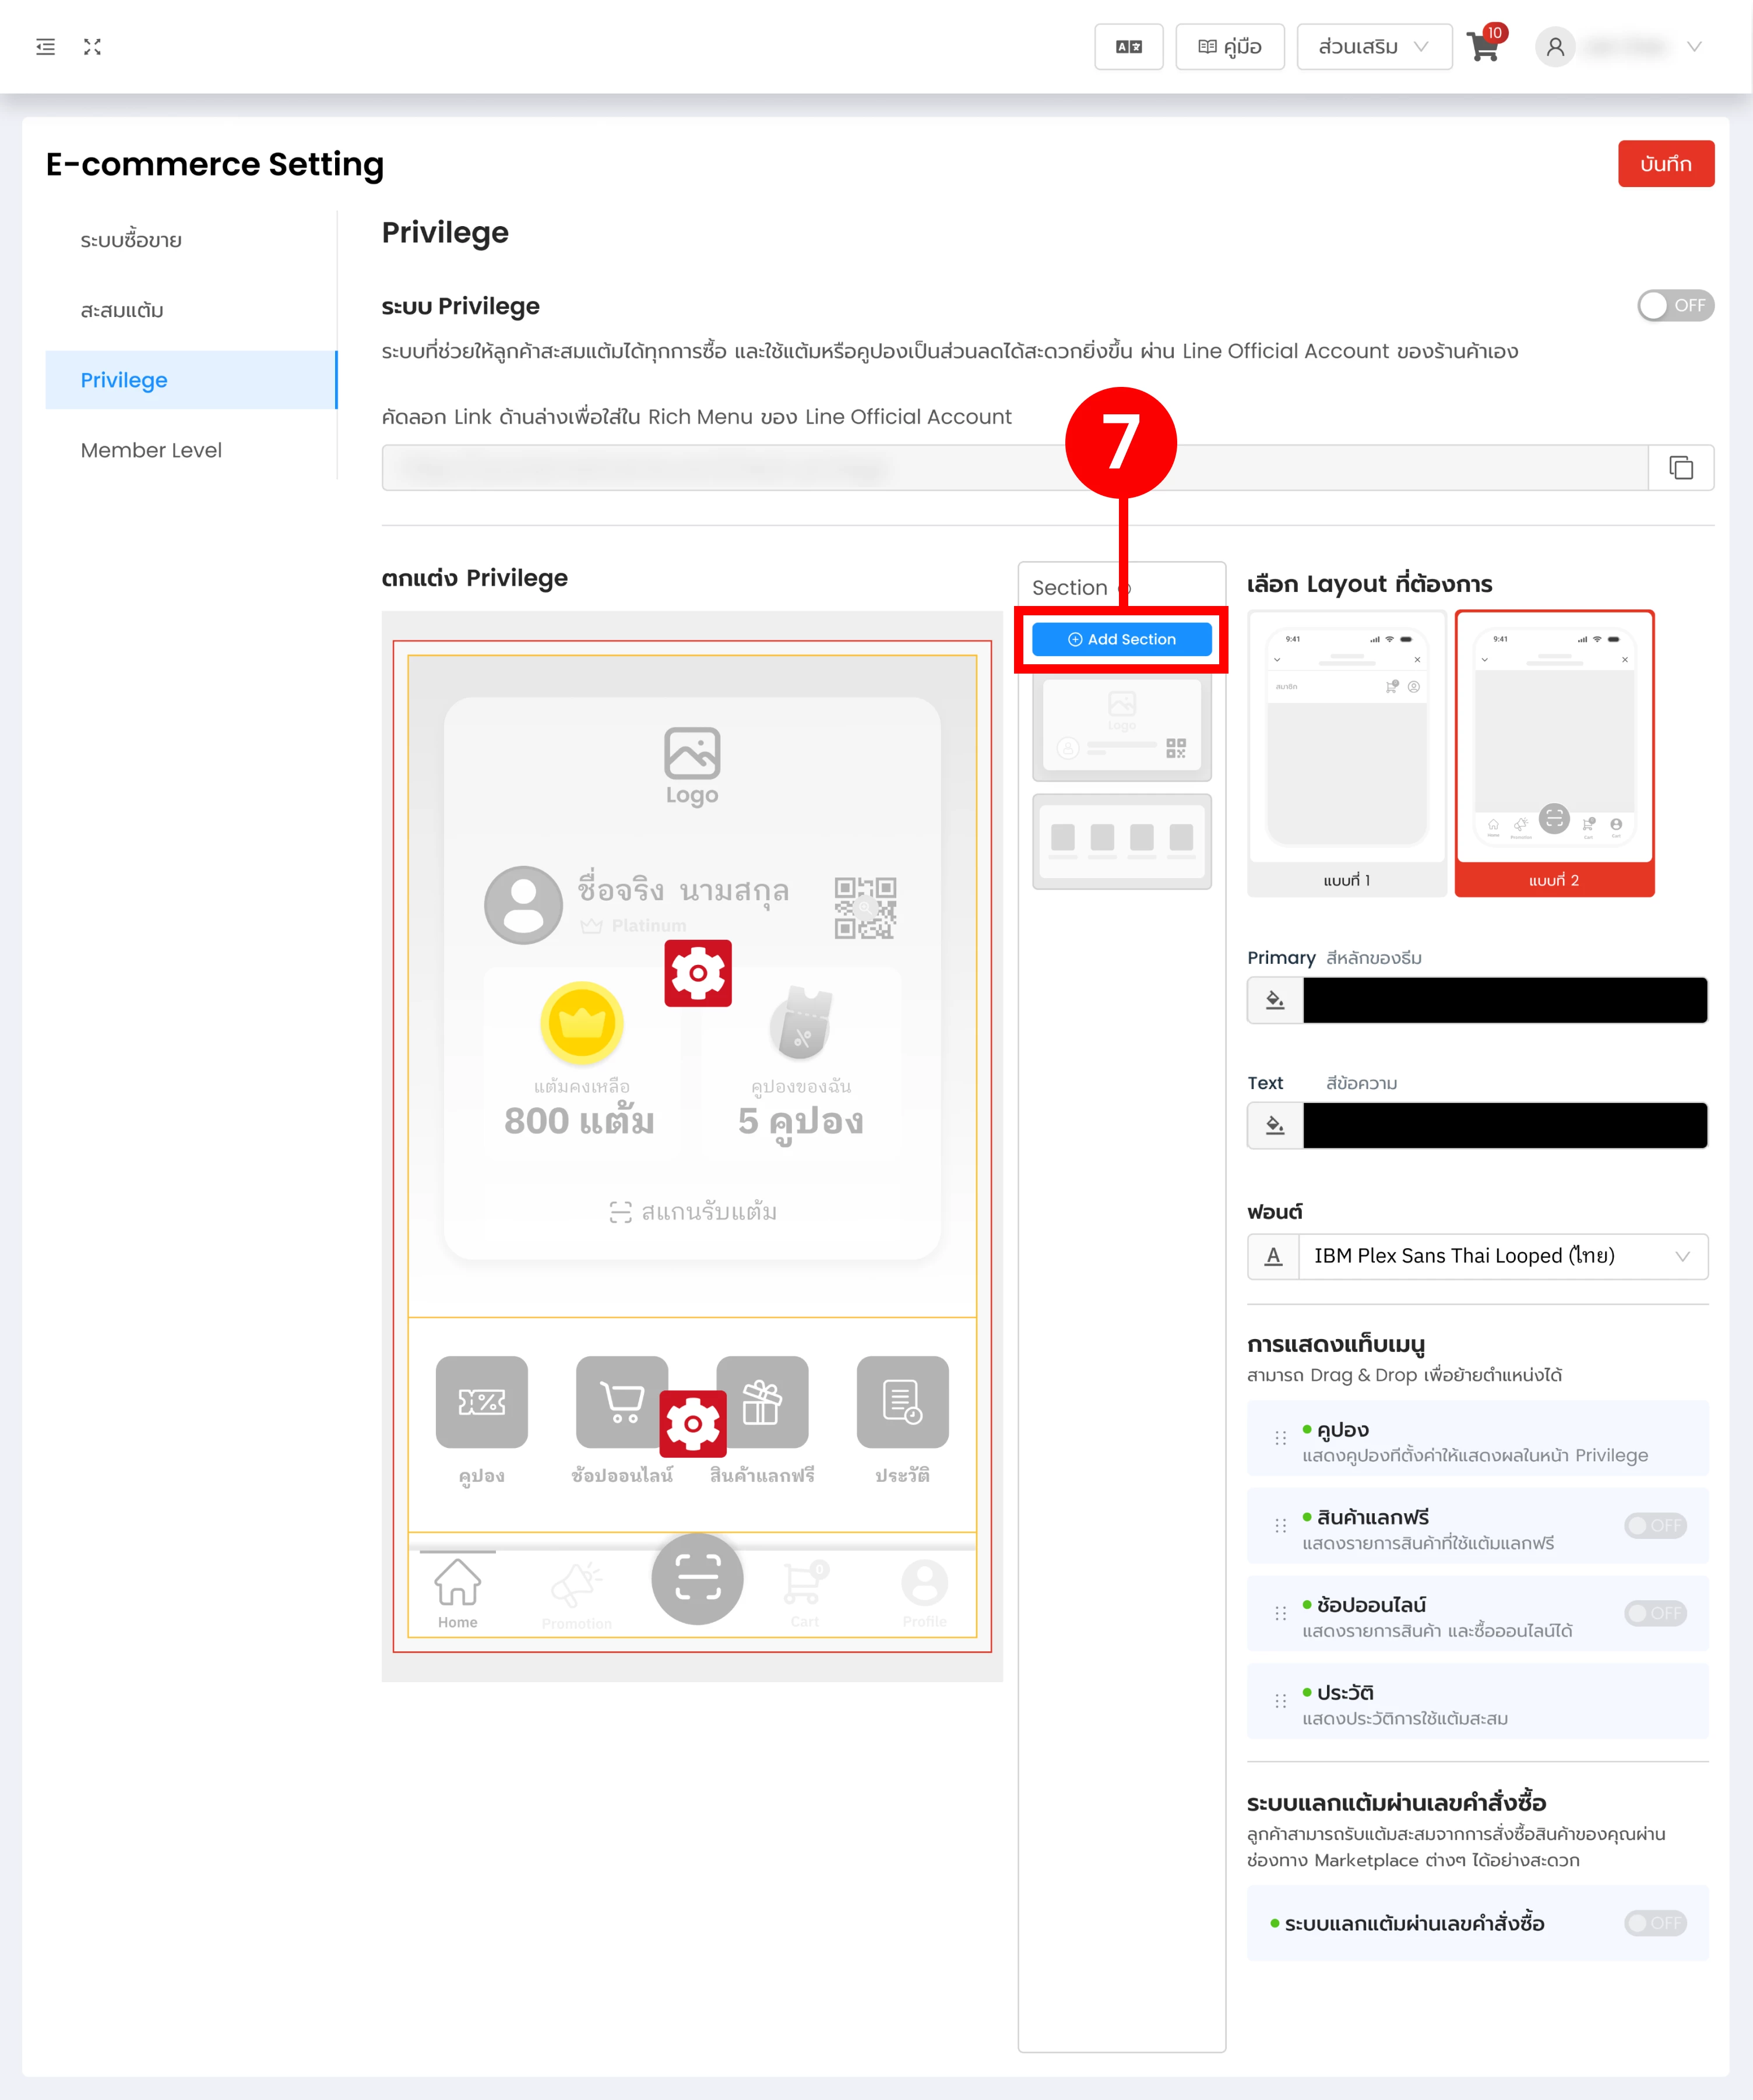Click the shopping cart icon with badge

(x=1484, y=47)
